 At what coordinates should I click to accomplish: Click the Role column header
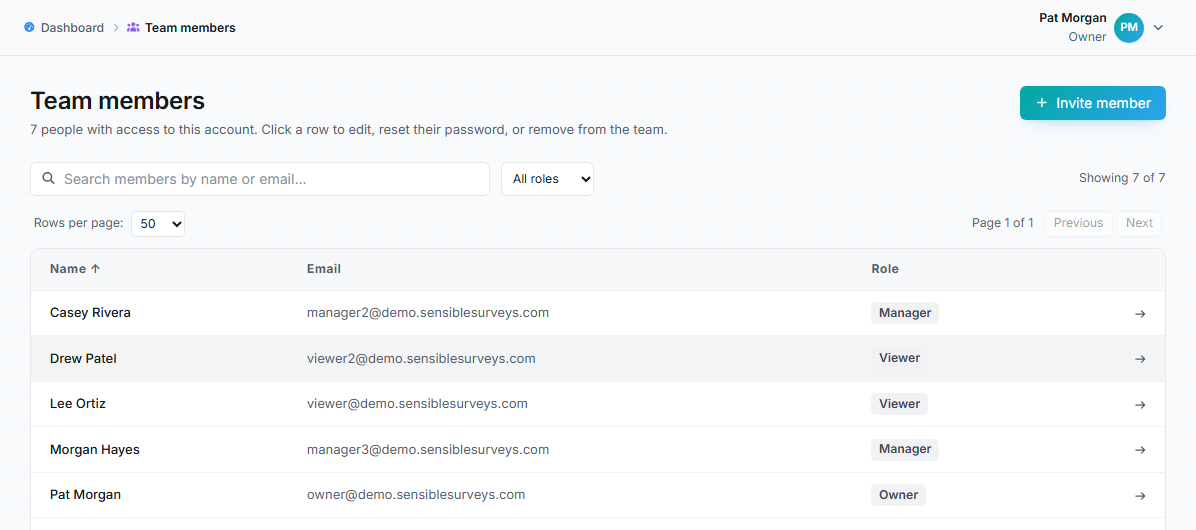885,268
